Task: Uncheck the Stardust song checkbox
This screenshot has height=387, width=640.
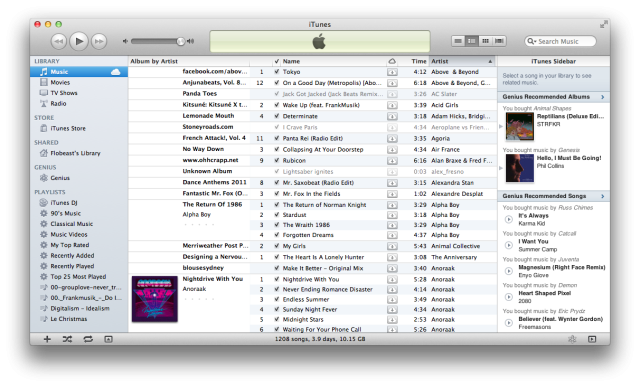Action: click(277, 215)
